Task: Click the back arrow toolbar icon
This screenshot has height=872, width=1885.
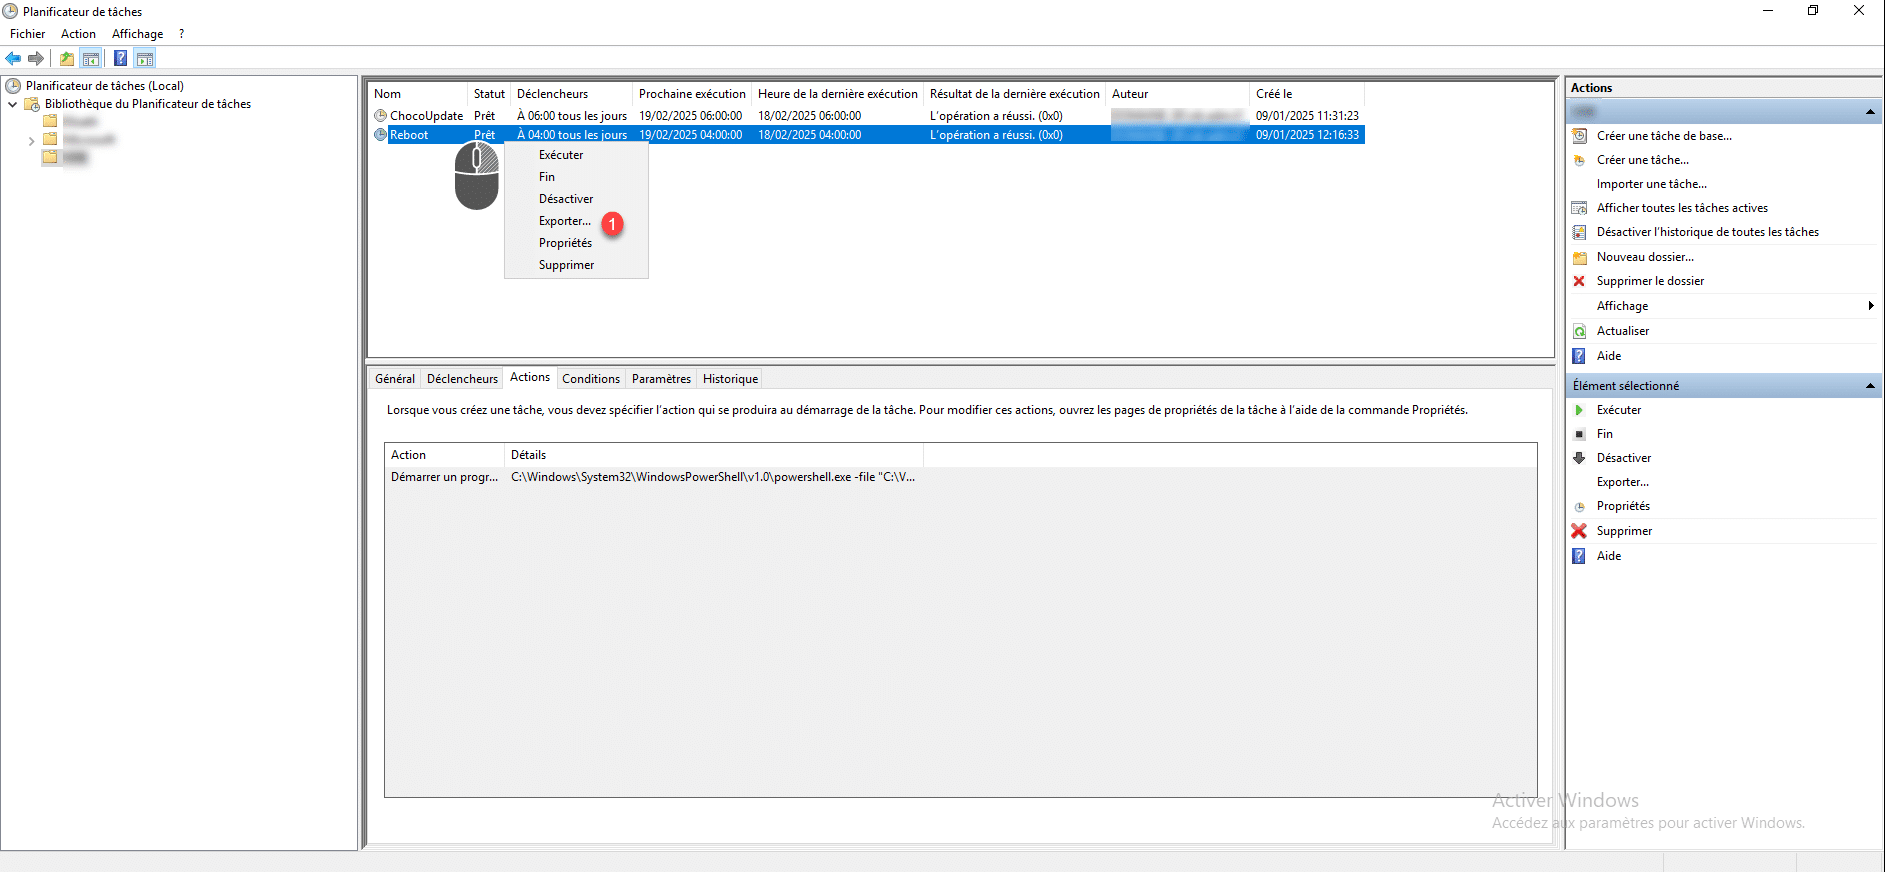Action: (x=13, y=59)
